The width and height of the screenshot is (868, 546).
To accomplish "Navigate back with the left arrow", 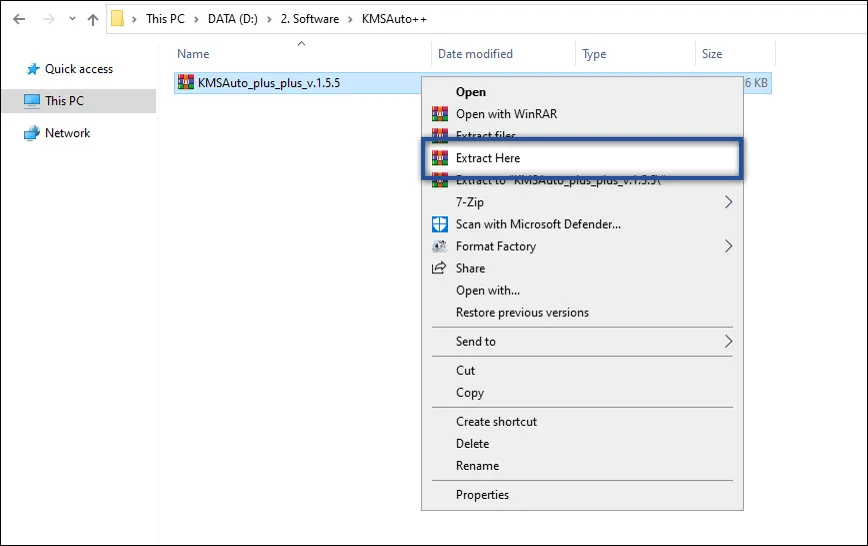I will pyautogui.click(x=19, y=19).
